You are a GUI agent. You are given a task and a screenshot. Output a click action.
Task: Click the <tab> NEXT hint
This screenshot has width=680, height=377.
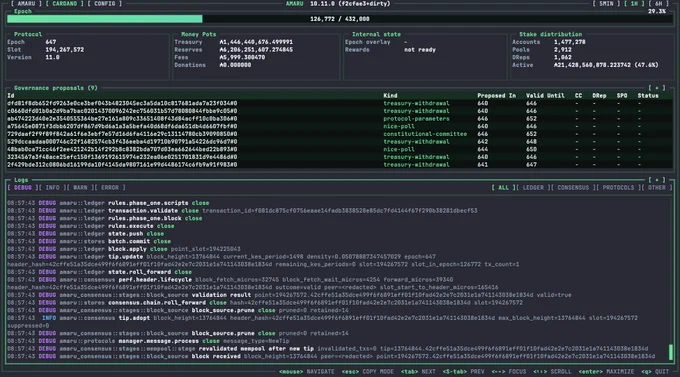418,372
